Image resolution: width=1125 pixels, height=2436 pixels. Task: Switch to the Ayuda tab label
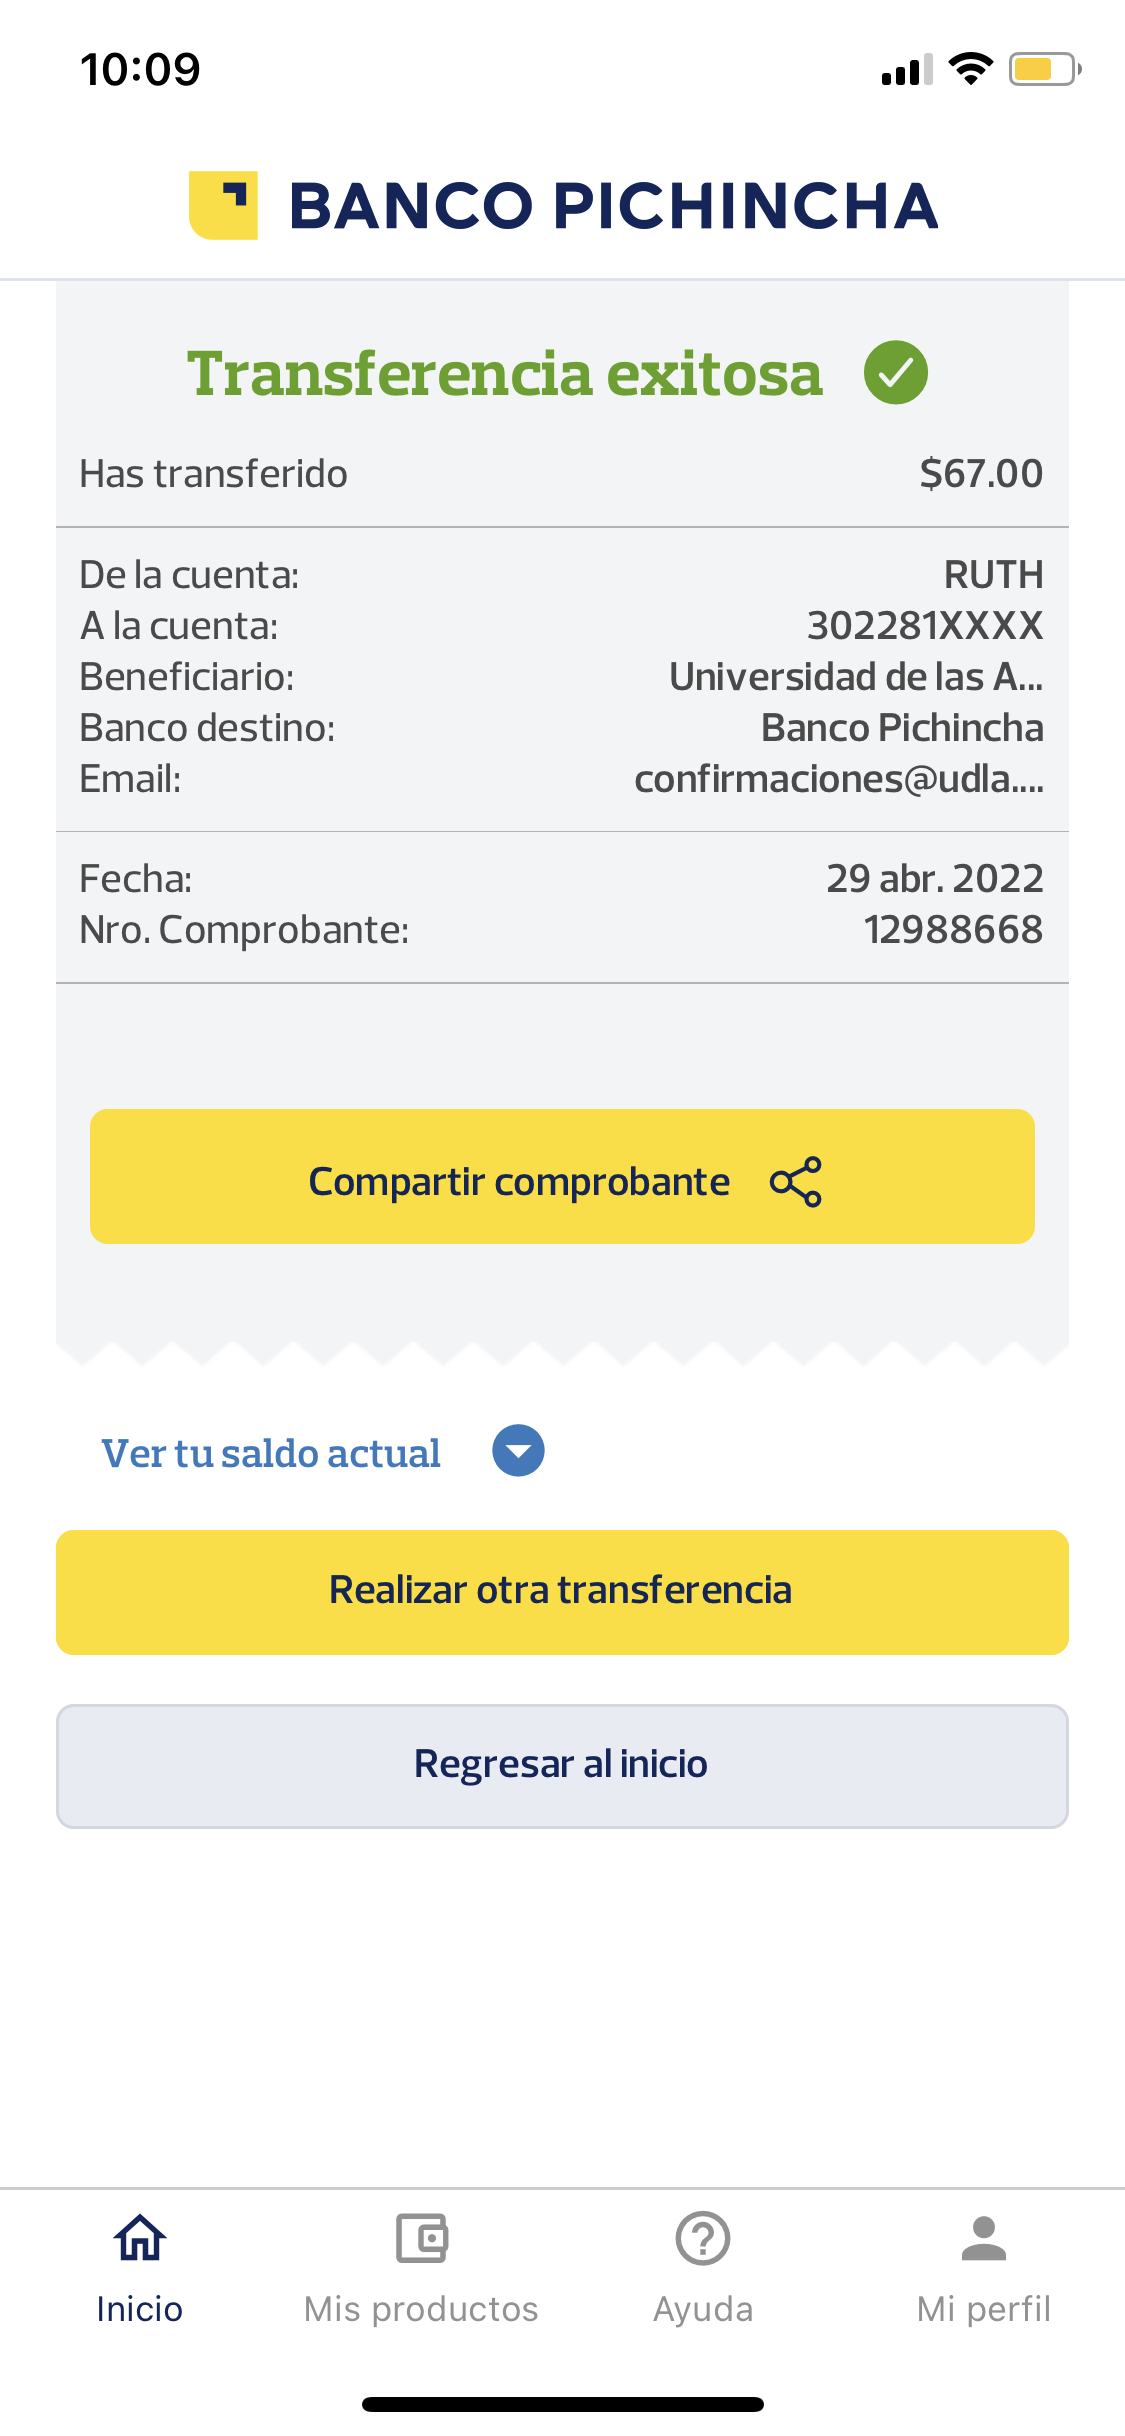[703, 2309]
